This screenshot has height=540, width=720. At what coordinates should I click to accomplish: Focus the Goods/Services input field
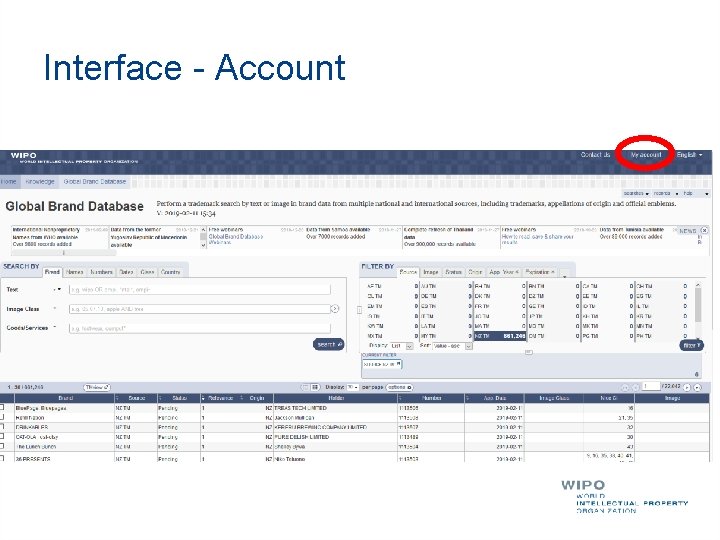click(x=200, y=328)
